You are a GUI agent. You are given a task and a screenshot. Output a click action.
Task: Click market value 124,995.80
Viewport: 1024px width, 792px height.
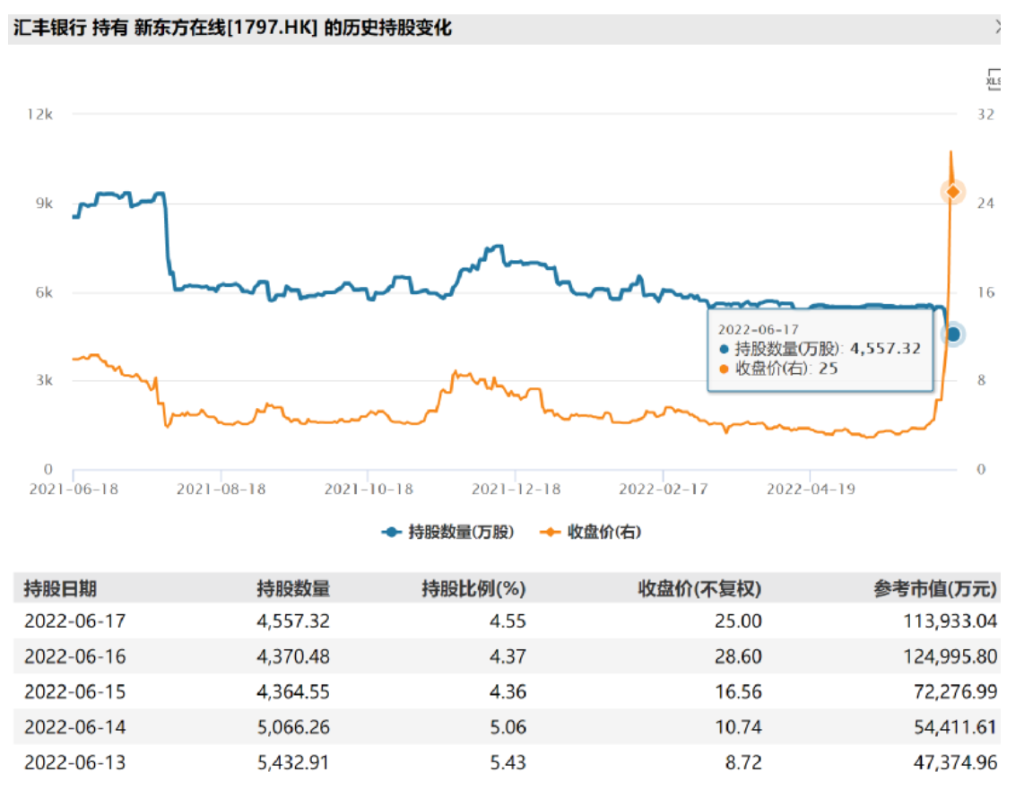coord(950,656)
